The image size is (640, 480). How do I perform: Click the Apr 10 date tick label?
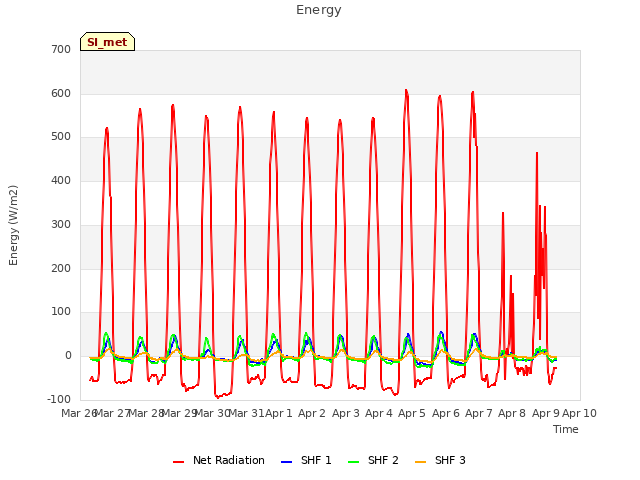[x=579, y=413]
